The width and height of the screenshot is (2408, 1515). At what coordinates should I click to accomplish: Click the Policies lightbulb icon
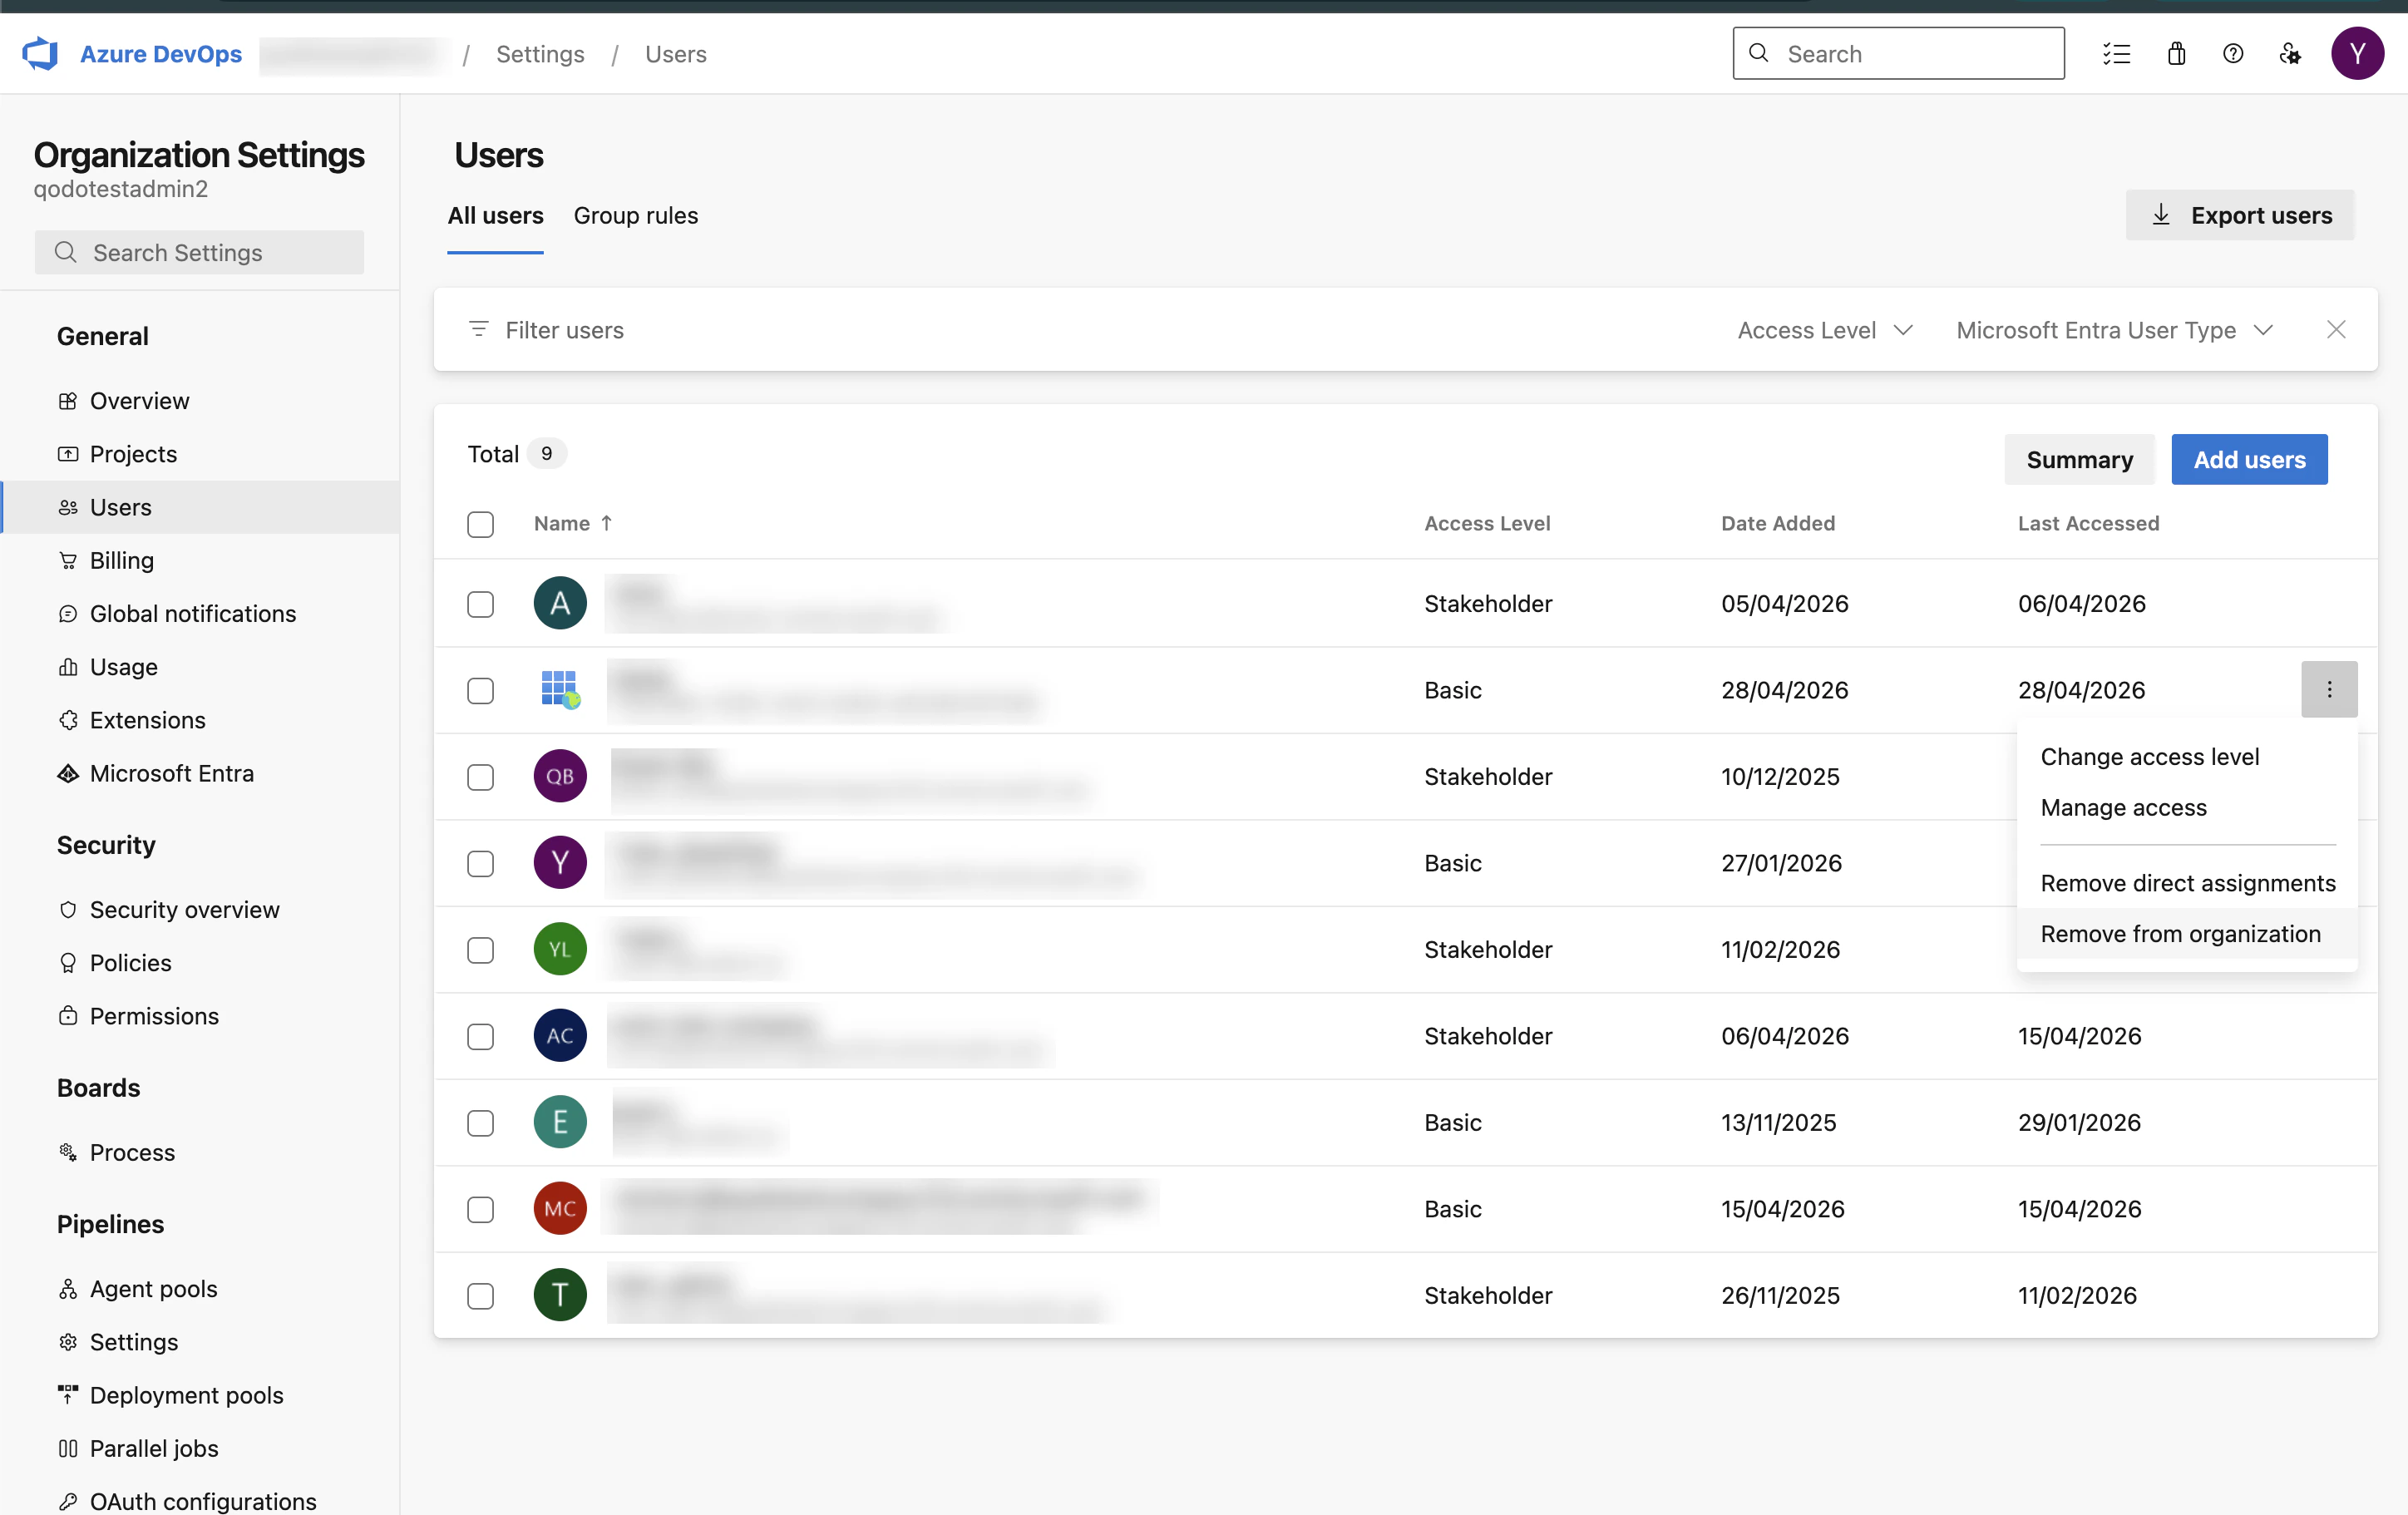(68, 962)
